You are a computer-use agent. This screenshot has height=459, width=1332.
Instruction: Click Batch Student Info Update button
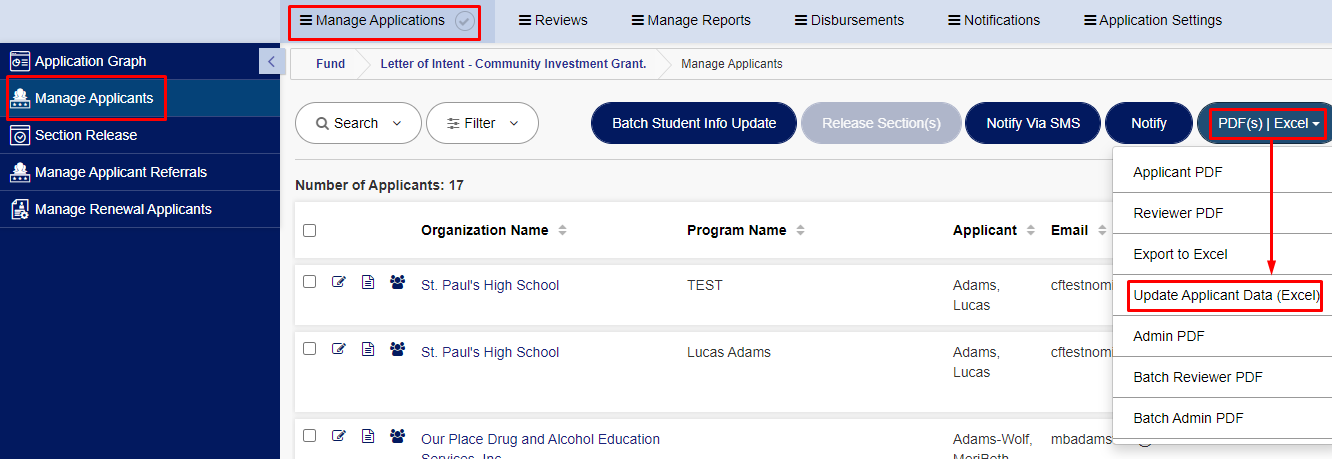[694, 123]
